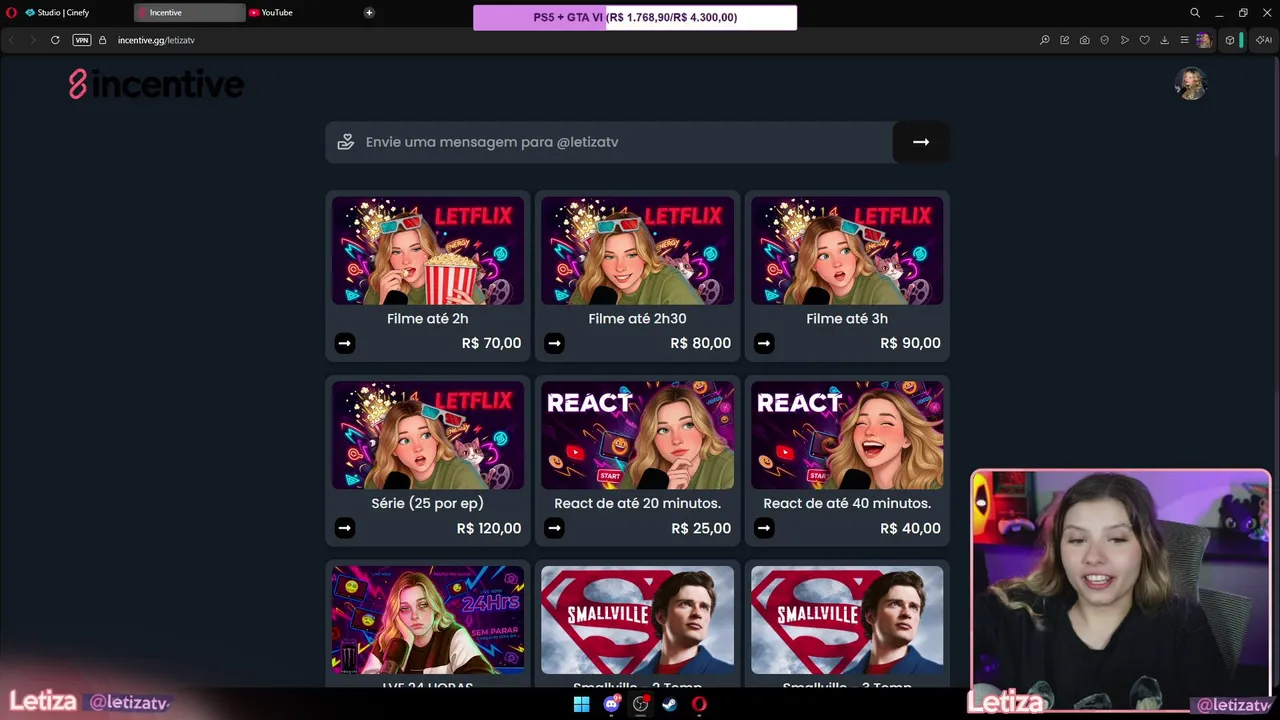
Task: Open the Filme até 3h thumbnail
Action: (847, 250)
